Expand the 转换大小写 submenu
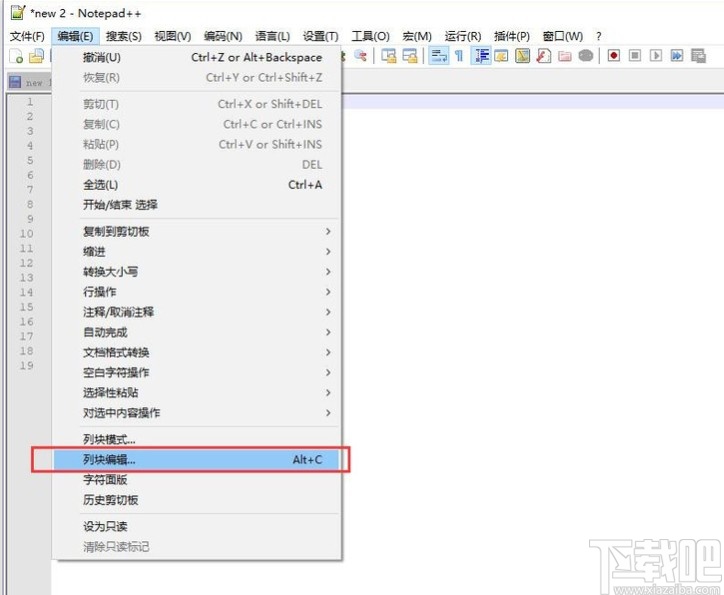 (x=197, y=271)
